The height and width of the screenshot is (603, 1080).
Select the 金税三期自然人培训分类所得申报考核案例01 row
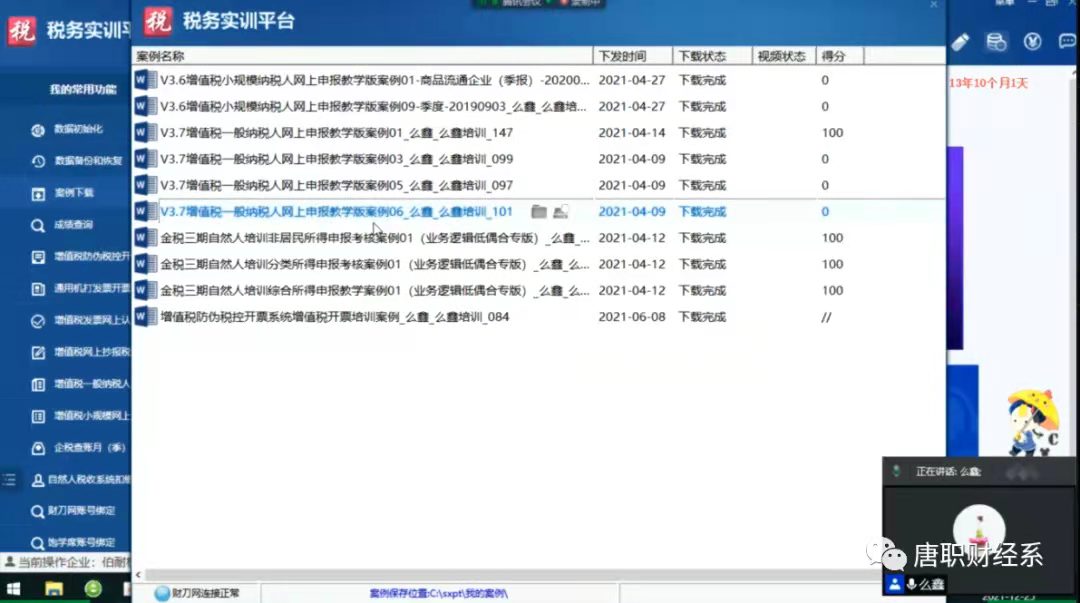(539, 264)
